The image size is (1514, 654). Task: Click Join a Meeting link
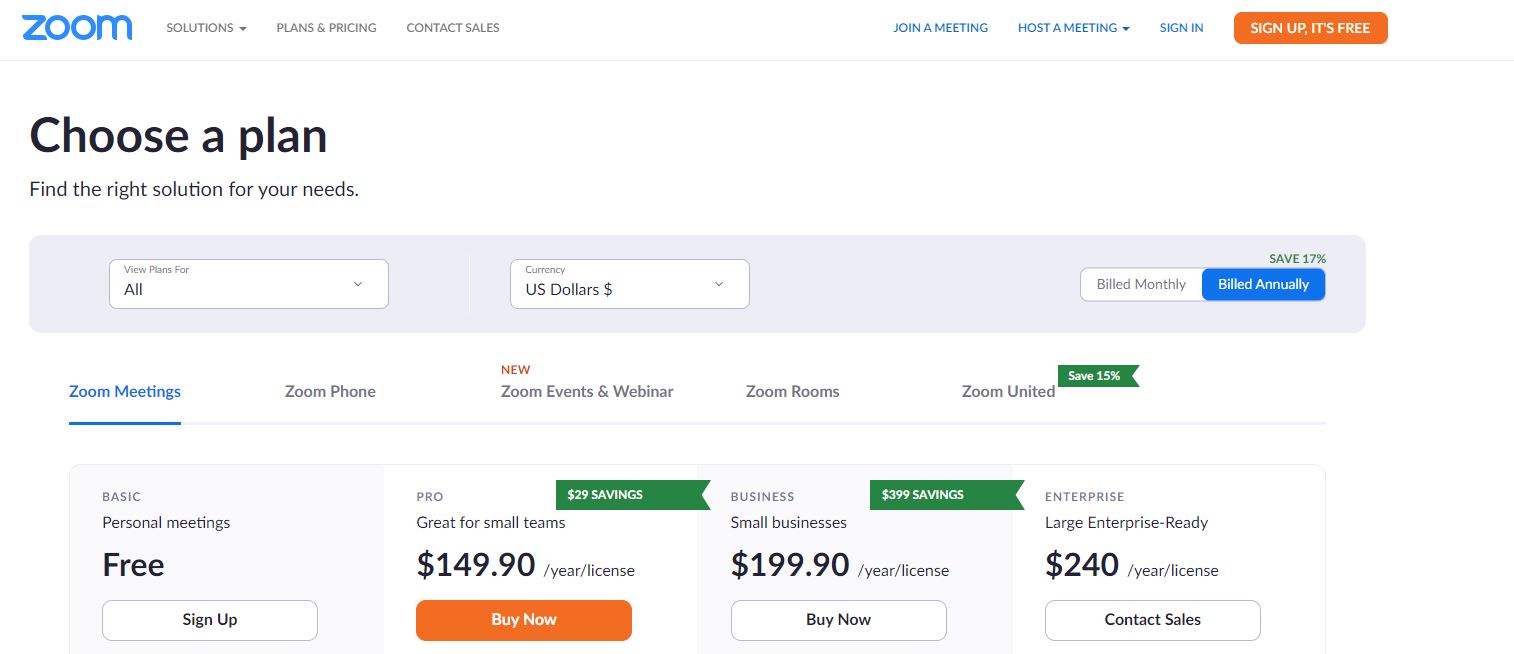click(940, 28)
